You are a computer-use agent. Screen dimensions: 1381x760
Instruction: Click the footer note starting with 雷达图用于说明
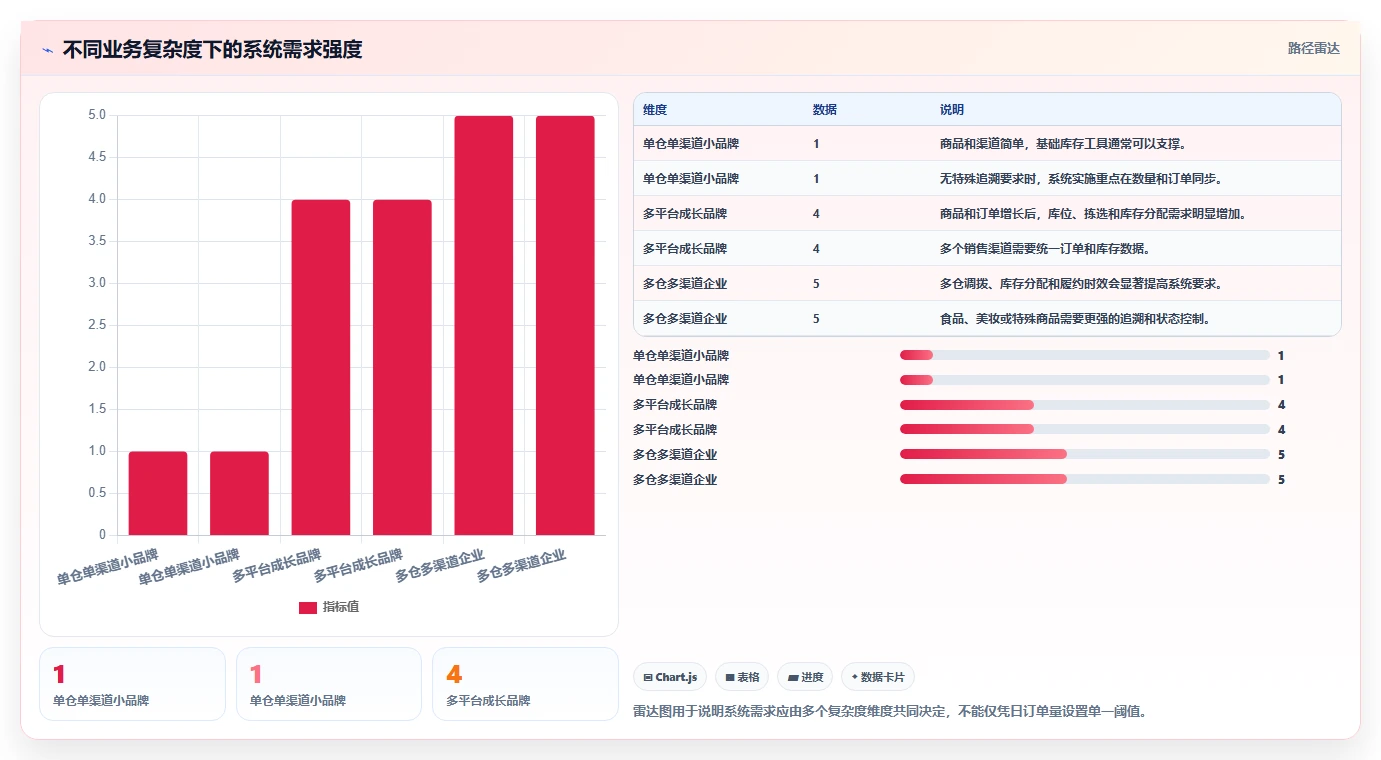(x=890, y=712)
